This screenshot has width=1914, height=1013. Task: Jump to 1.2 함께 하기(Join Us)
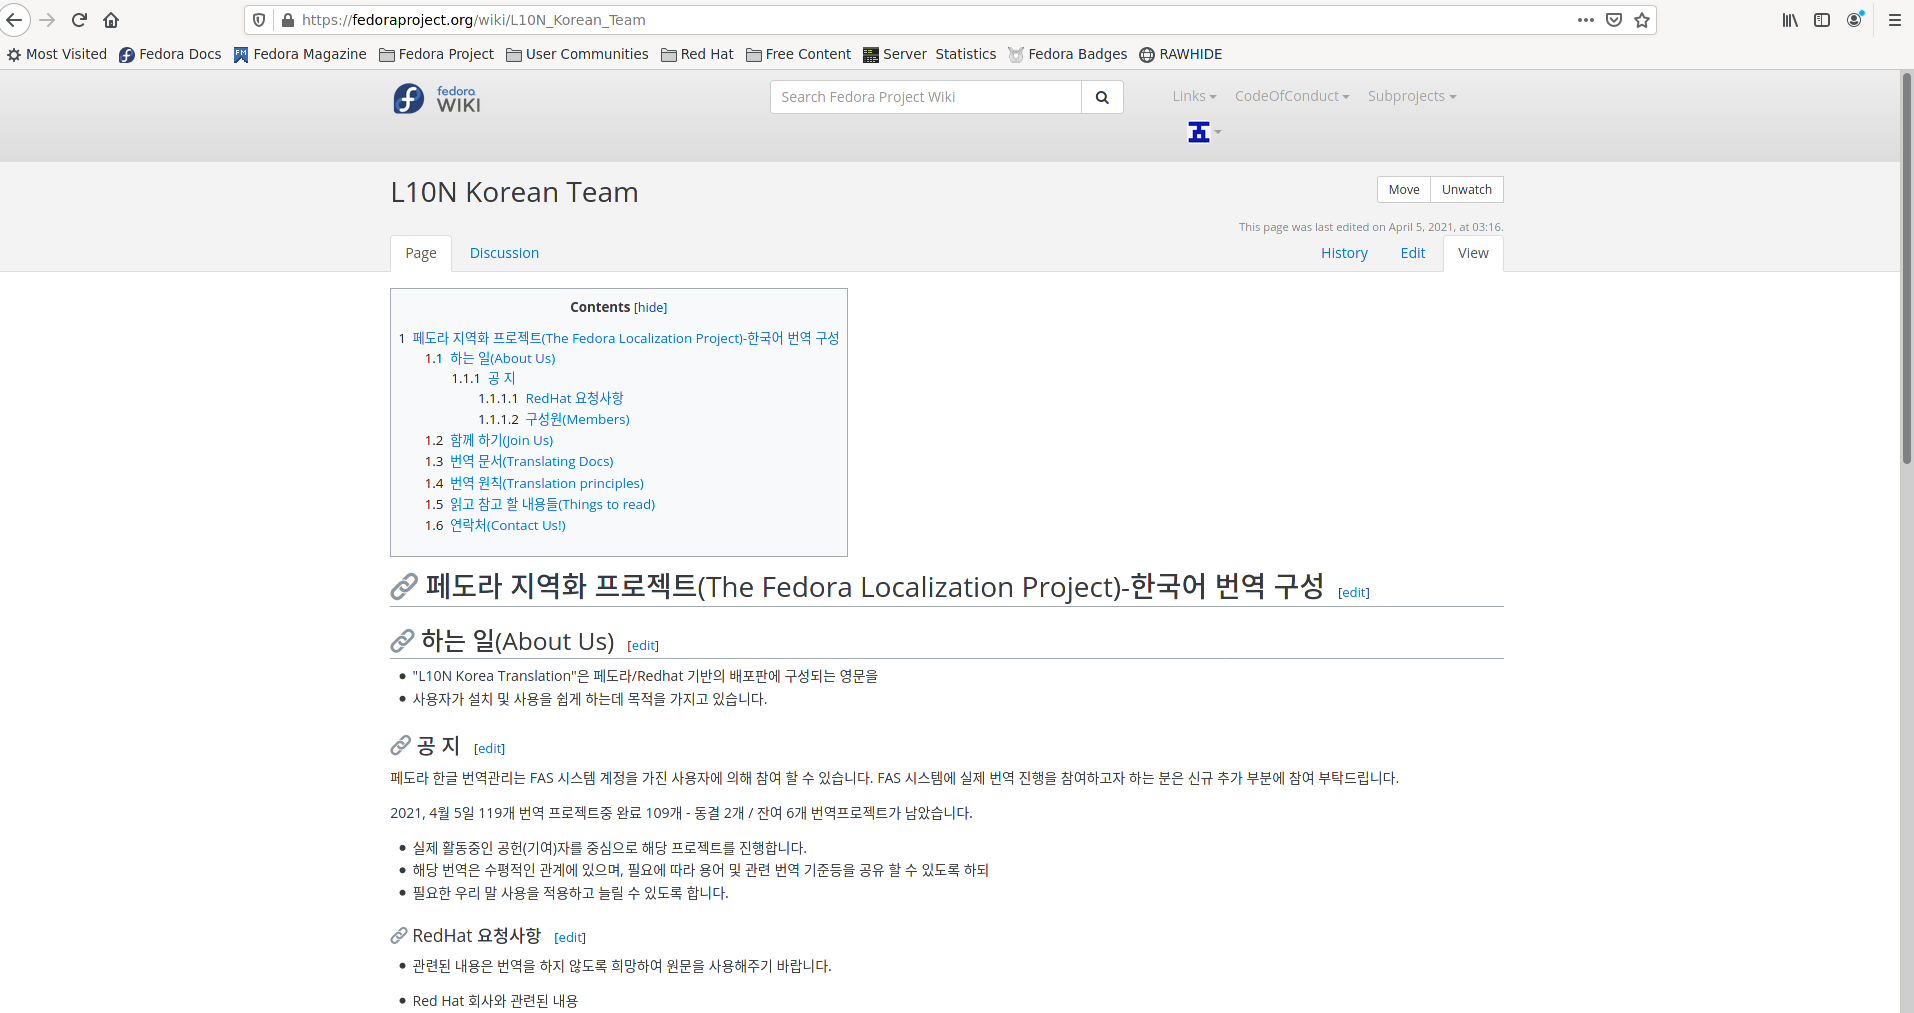point(489,440)
